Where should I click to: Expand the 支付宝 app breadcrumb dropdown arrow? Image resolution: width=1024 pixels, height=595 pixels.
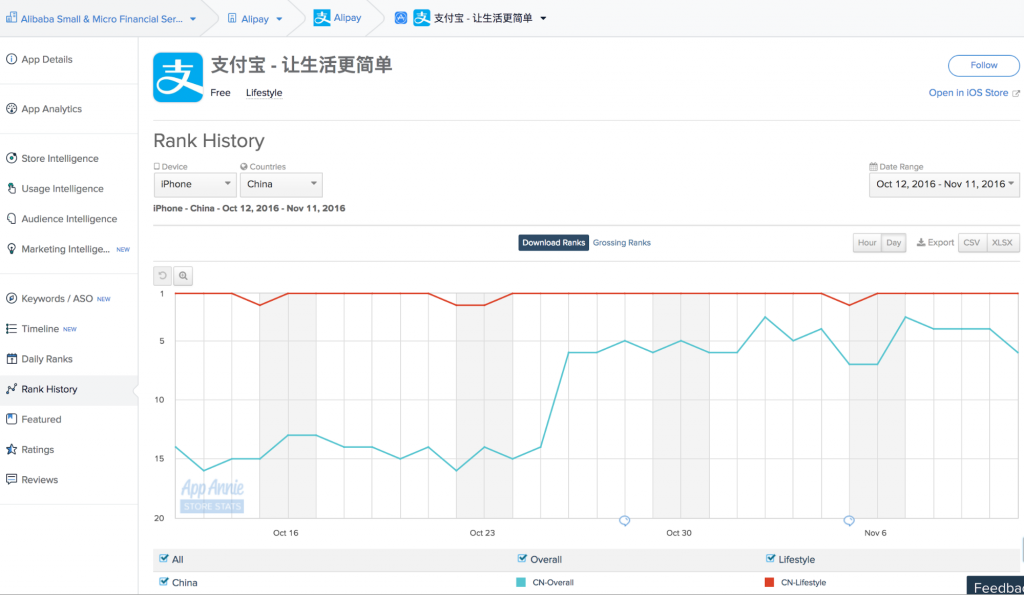click(543, 18)
